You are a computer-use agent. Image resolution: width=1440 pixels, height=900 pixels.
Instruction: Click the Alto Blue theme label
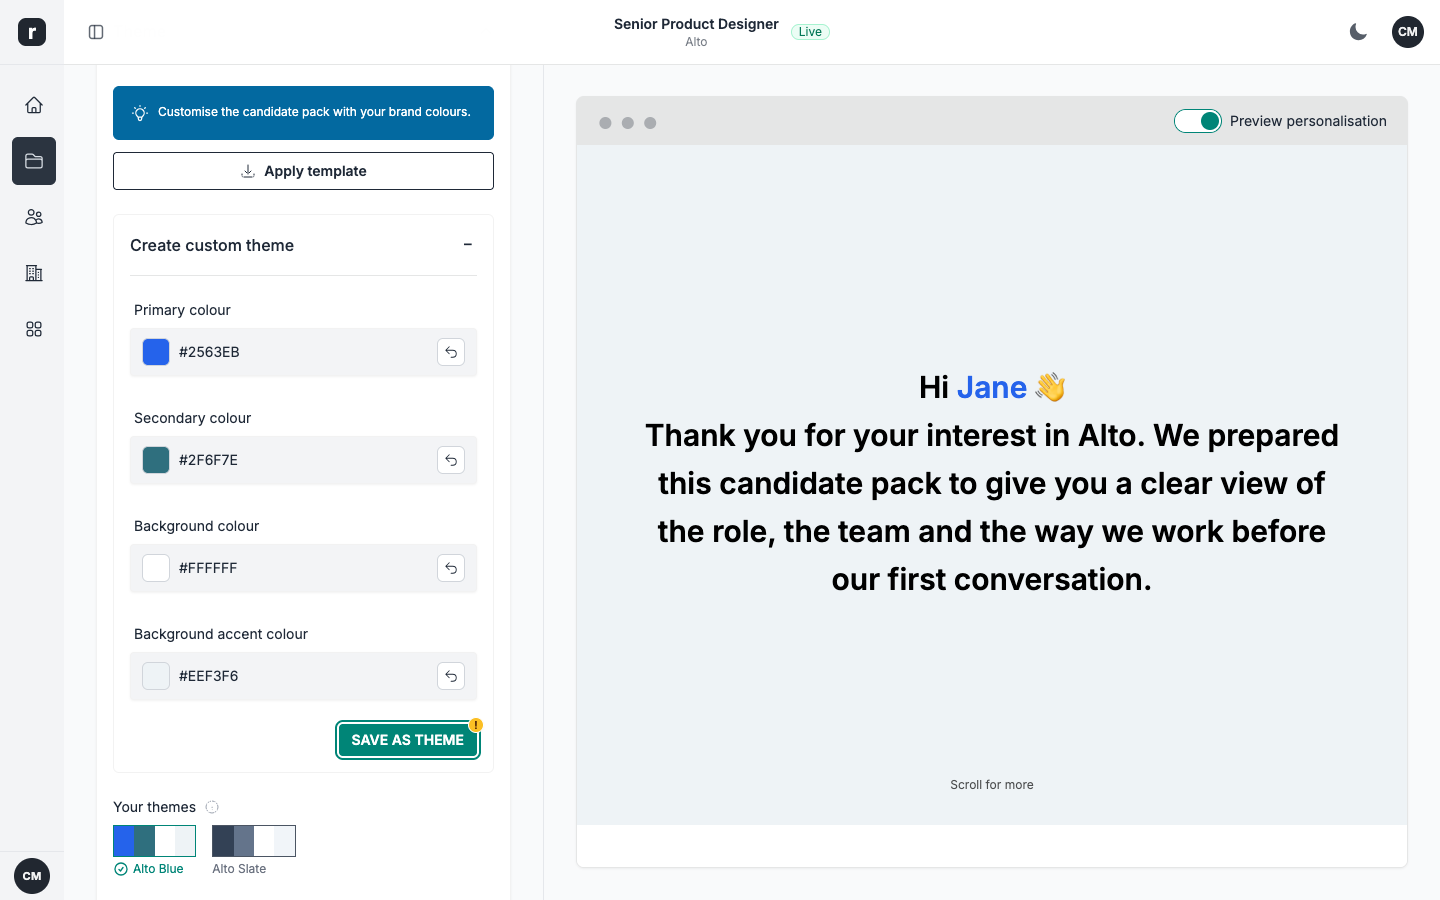click(x=158, y=869)
